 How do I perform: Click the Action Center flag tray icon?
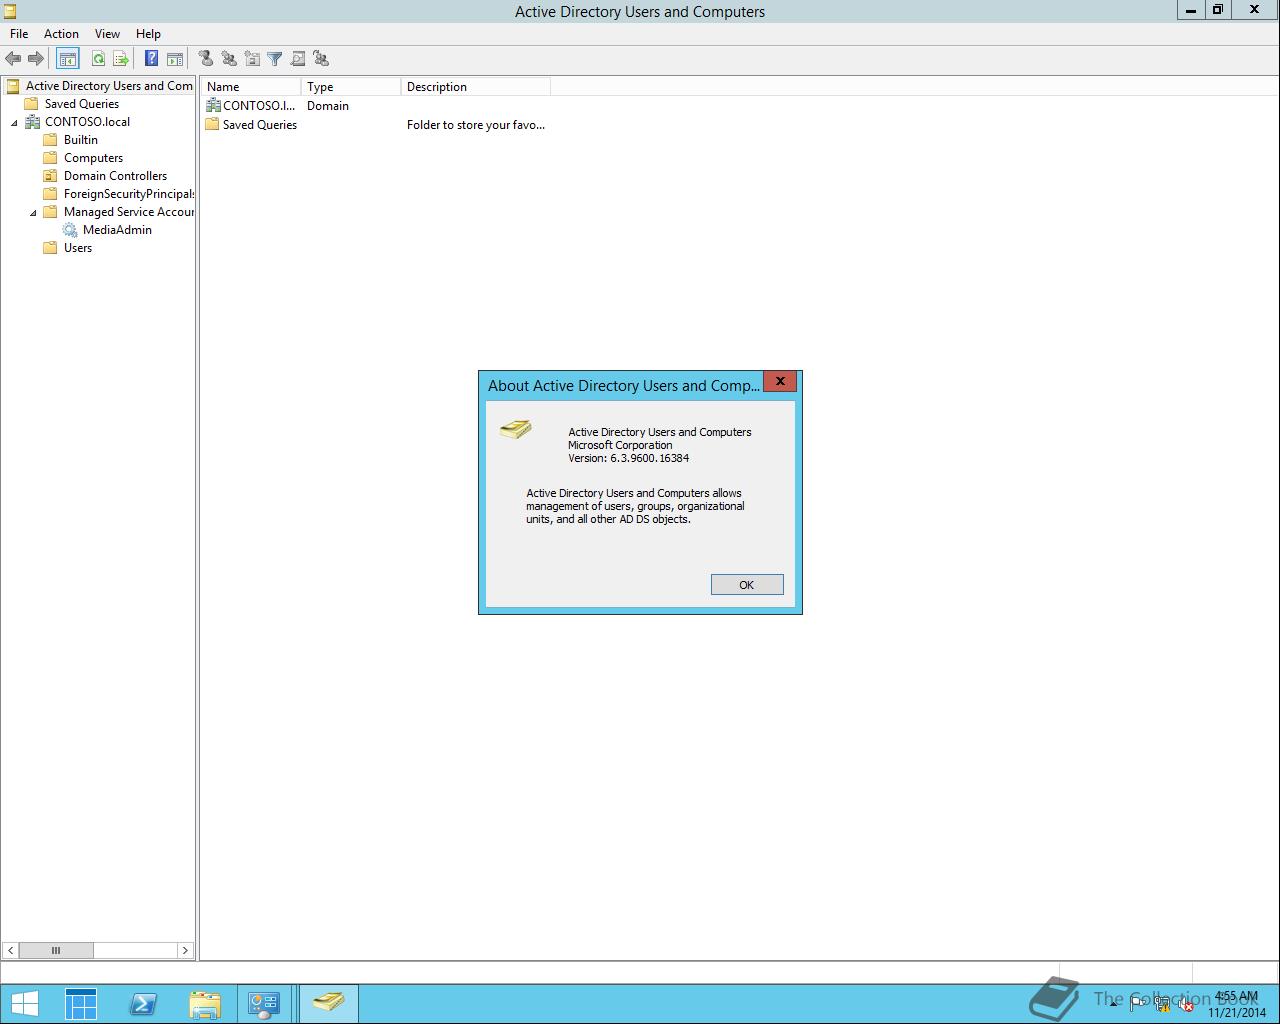click(1138, 1004)
